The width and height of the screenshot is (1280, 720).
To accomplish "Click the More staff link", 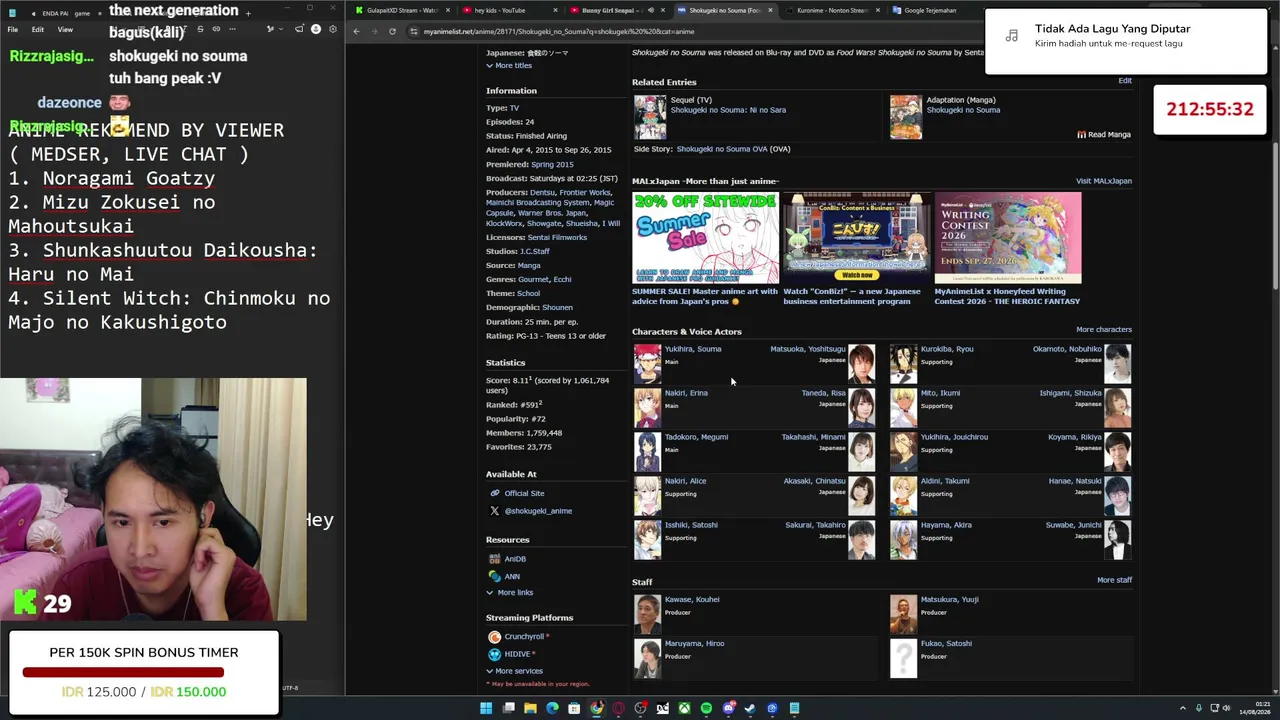I will coord(1114,580).
